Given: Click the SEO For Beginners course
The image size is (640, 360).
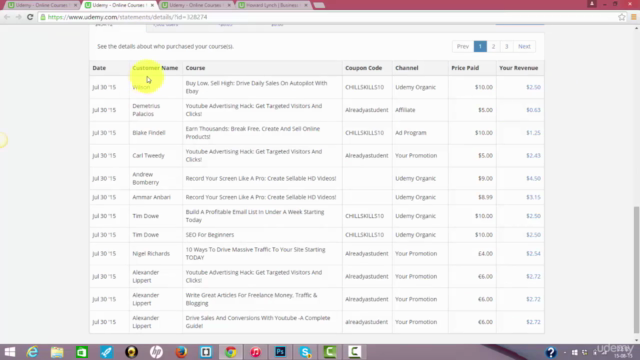Looking at the screenshot, I should pos(210,235).
